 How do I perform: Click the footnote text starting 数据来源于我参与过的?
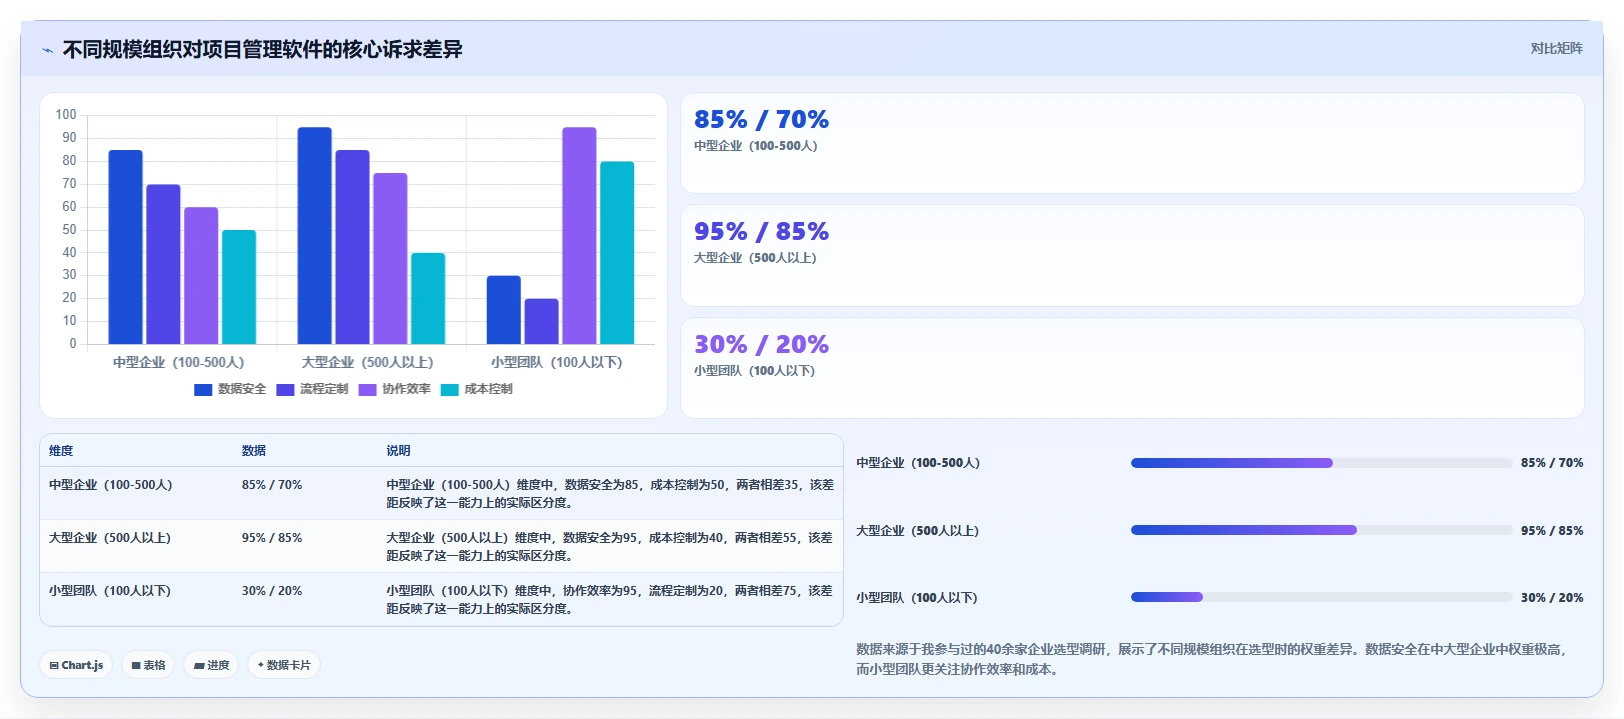1212,660
